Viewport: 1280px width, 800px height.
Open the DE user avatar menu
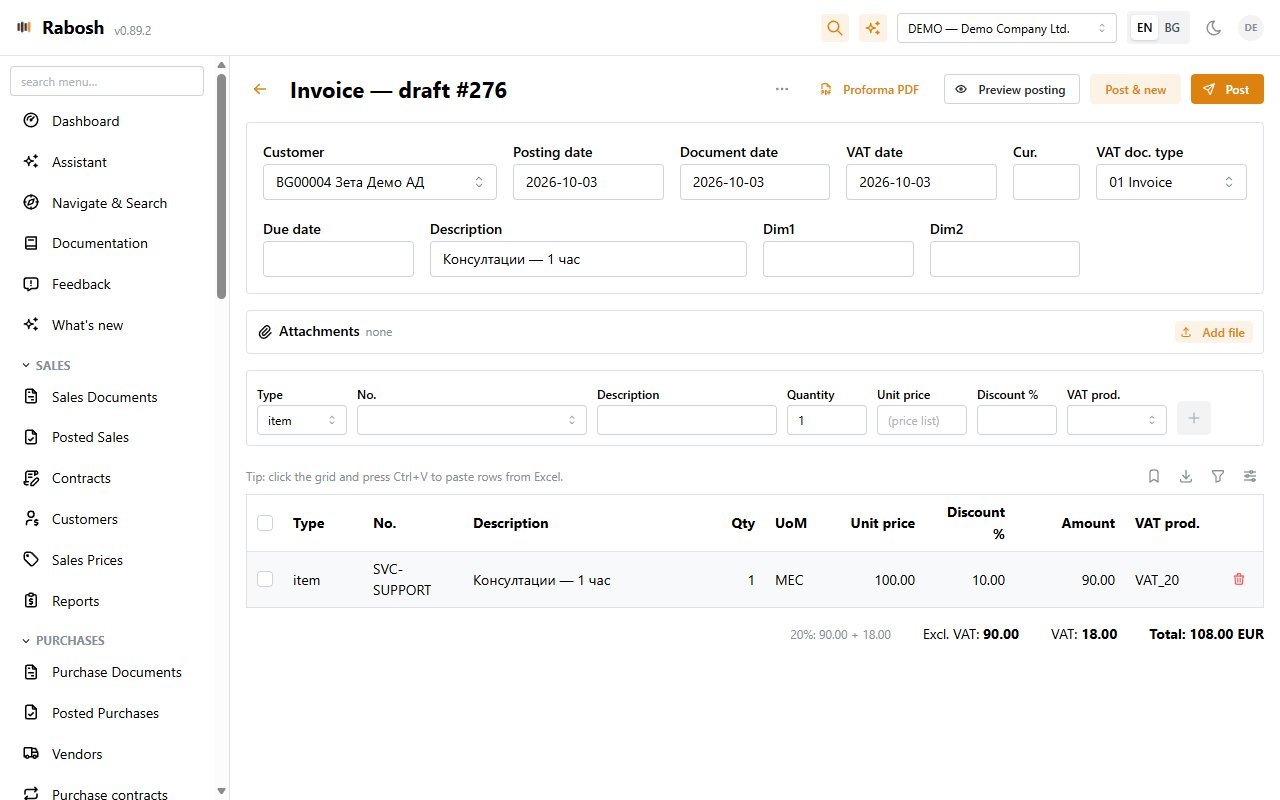[1251, 28]
